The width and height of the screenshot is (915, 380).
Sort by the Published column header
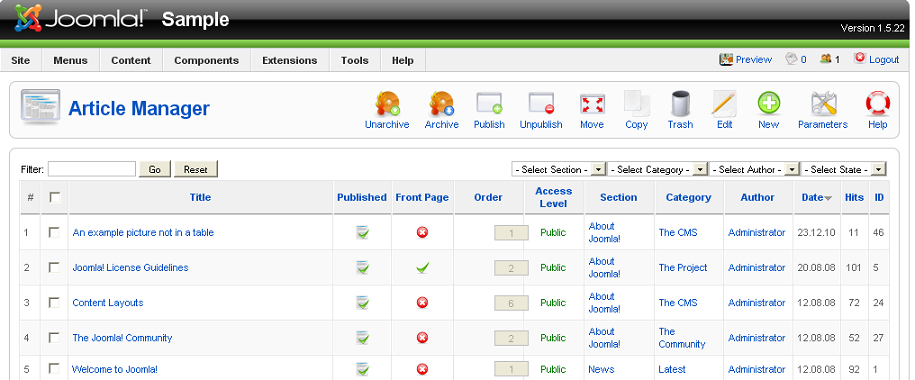[x=362, y=197]
